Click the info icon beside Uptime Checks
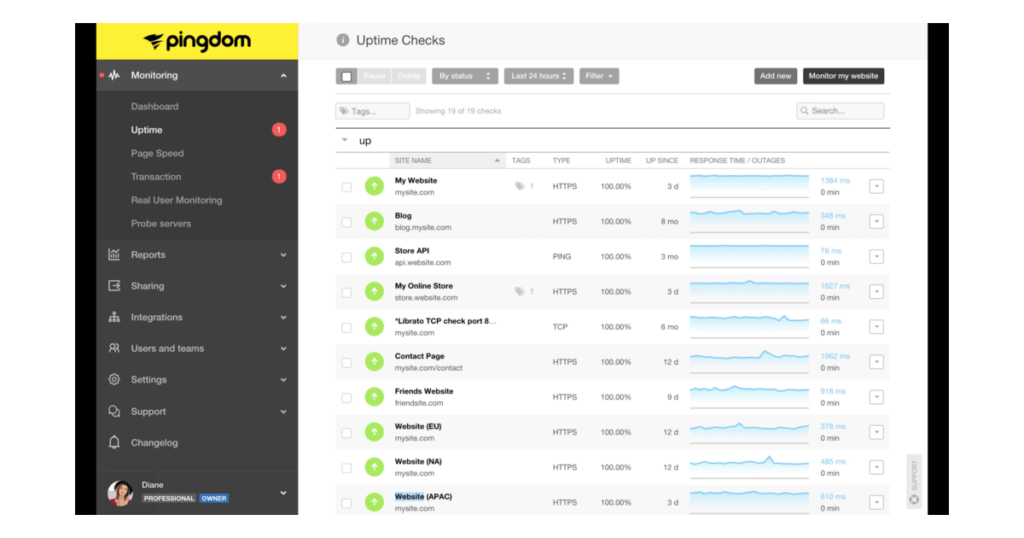The width and height of the screenshot is (1024, 538). [x=343, y=40]
